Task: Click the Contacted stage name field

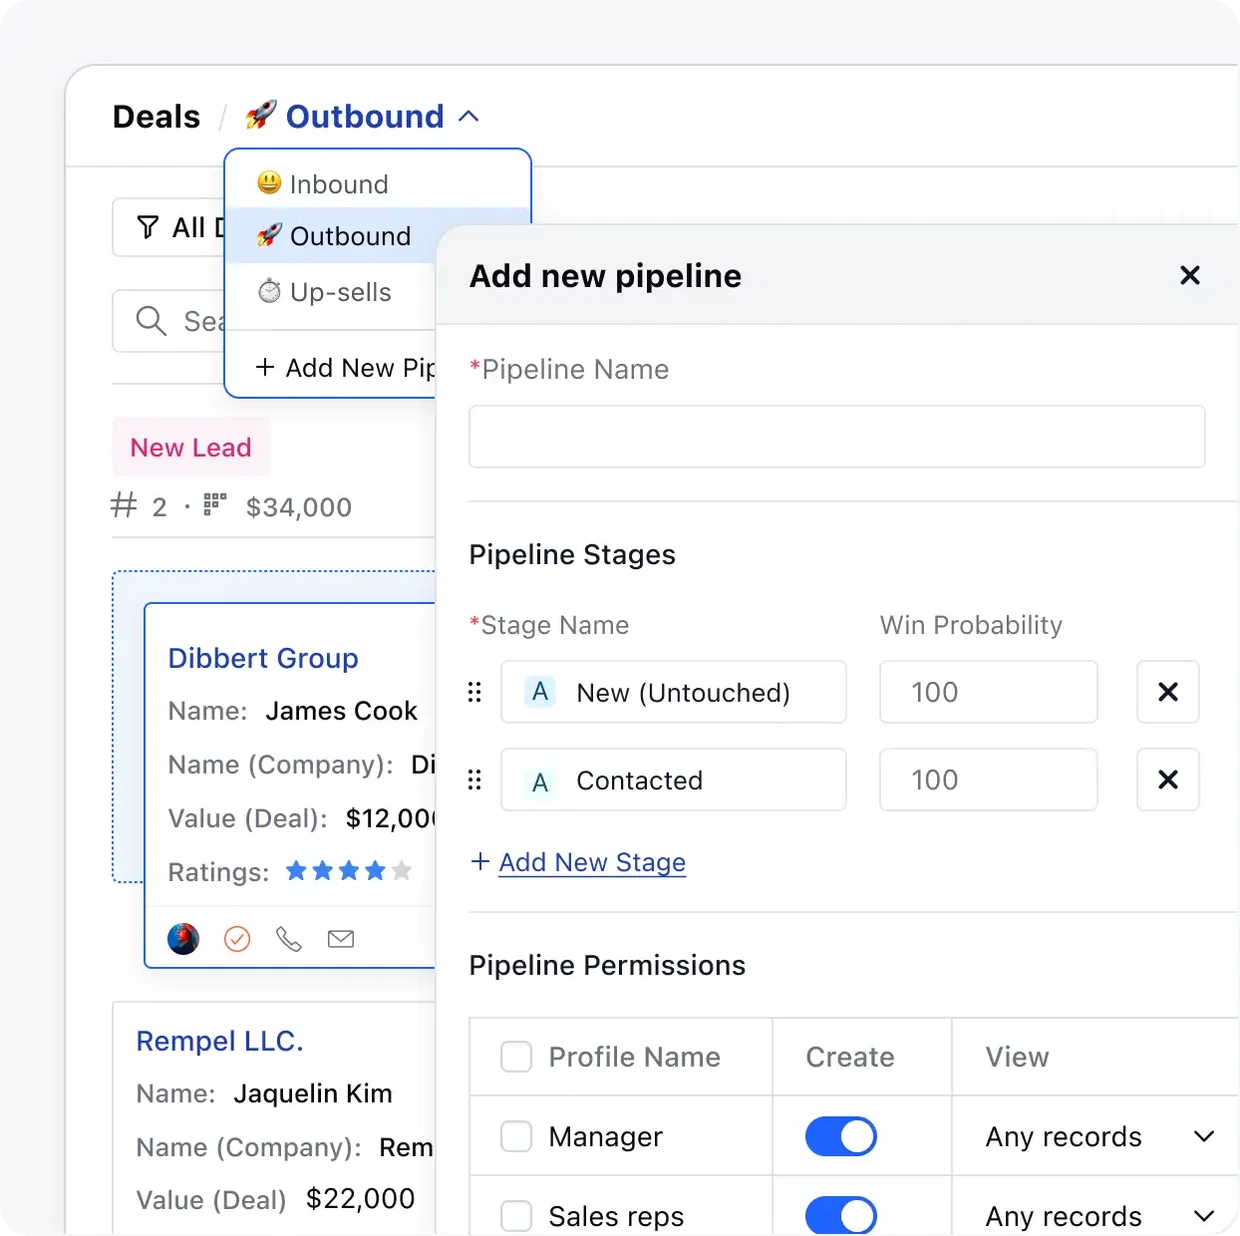Action: (674, 780)
